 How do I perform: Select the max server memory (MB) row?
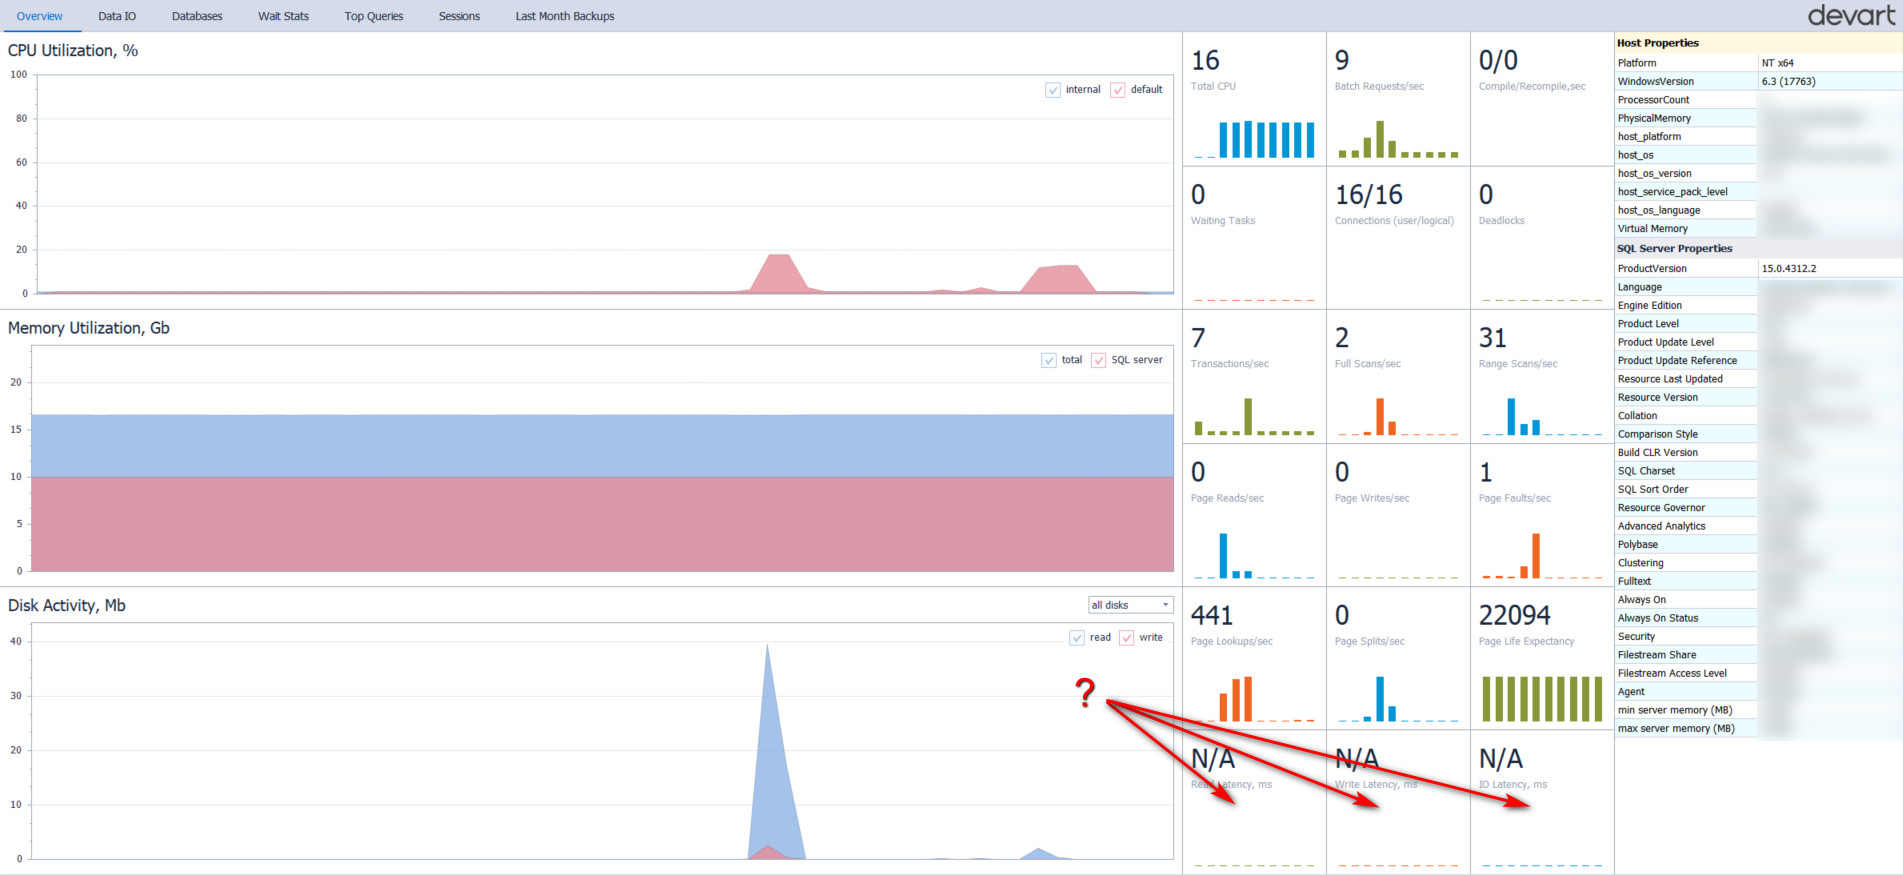click(x=1758, y=729)
